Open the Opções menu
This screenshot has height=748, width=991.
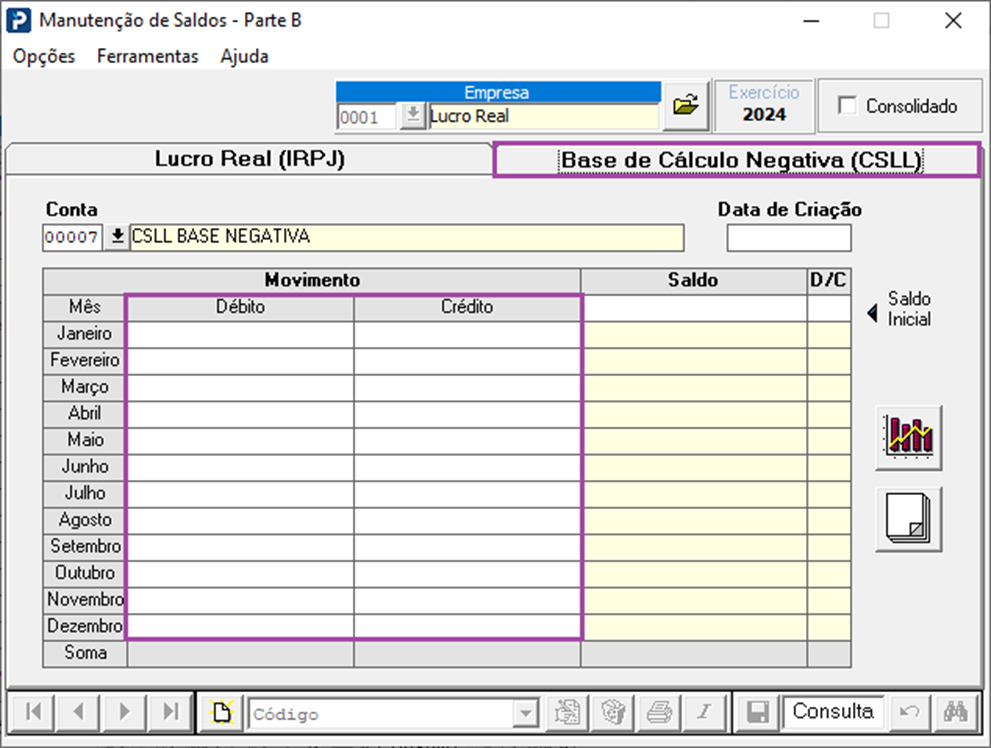pos(44,56)
